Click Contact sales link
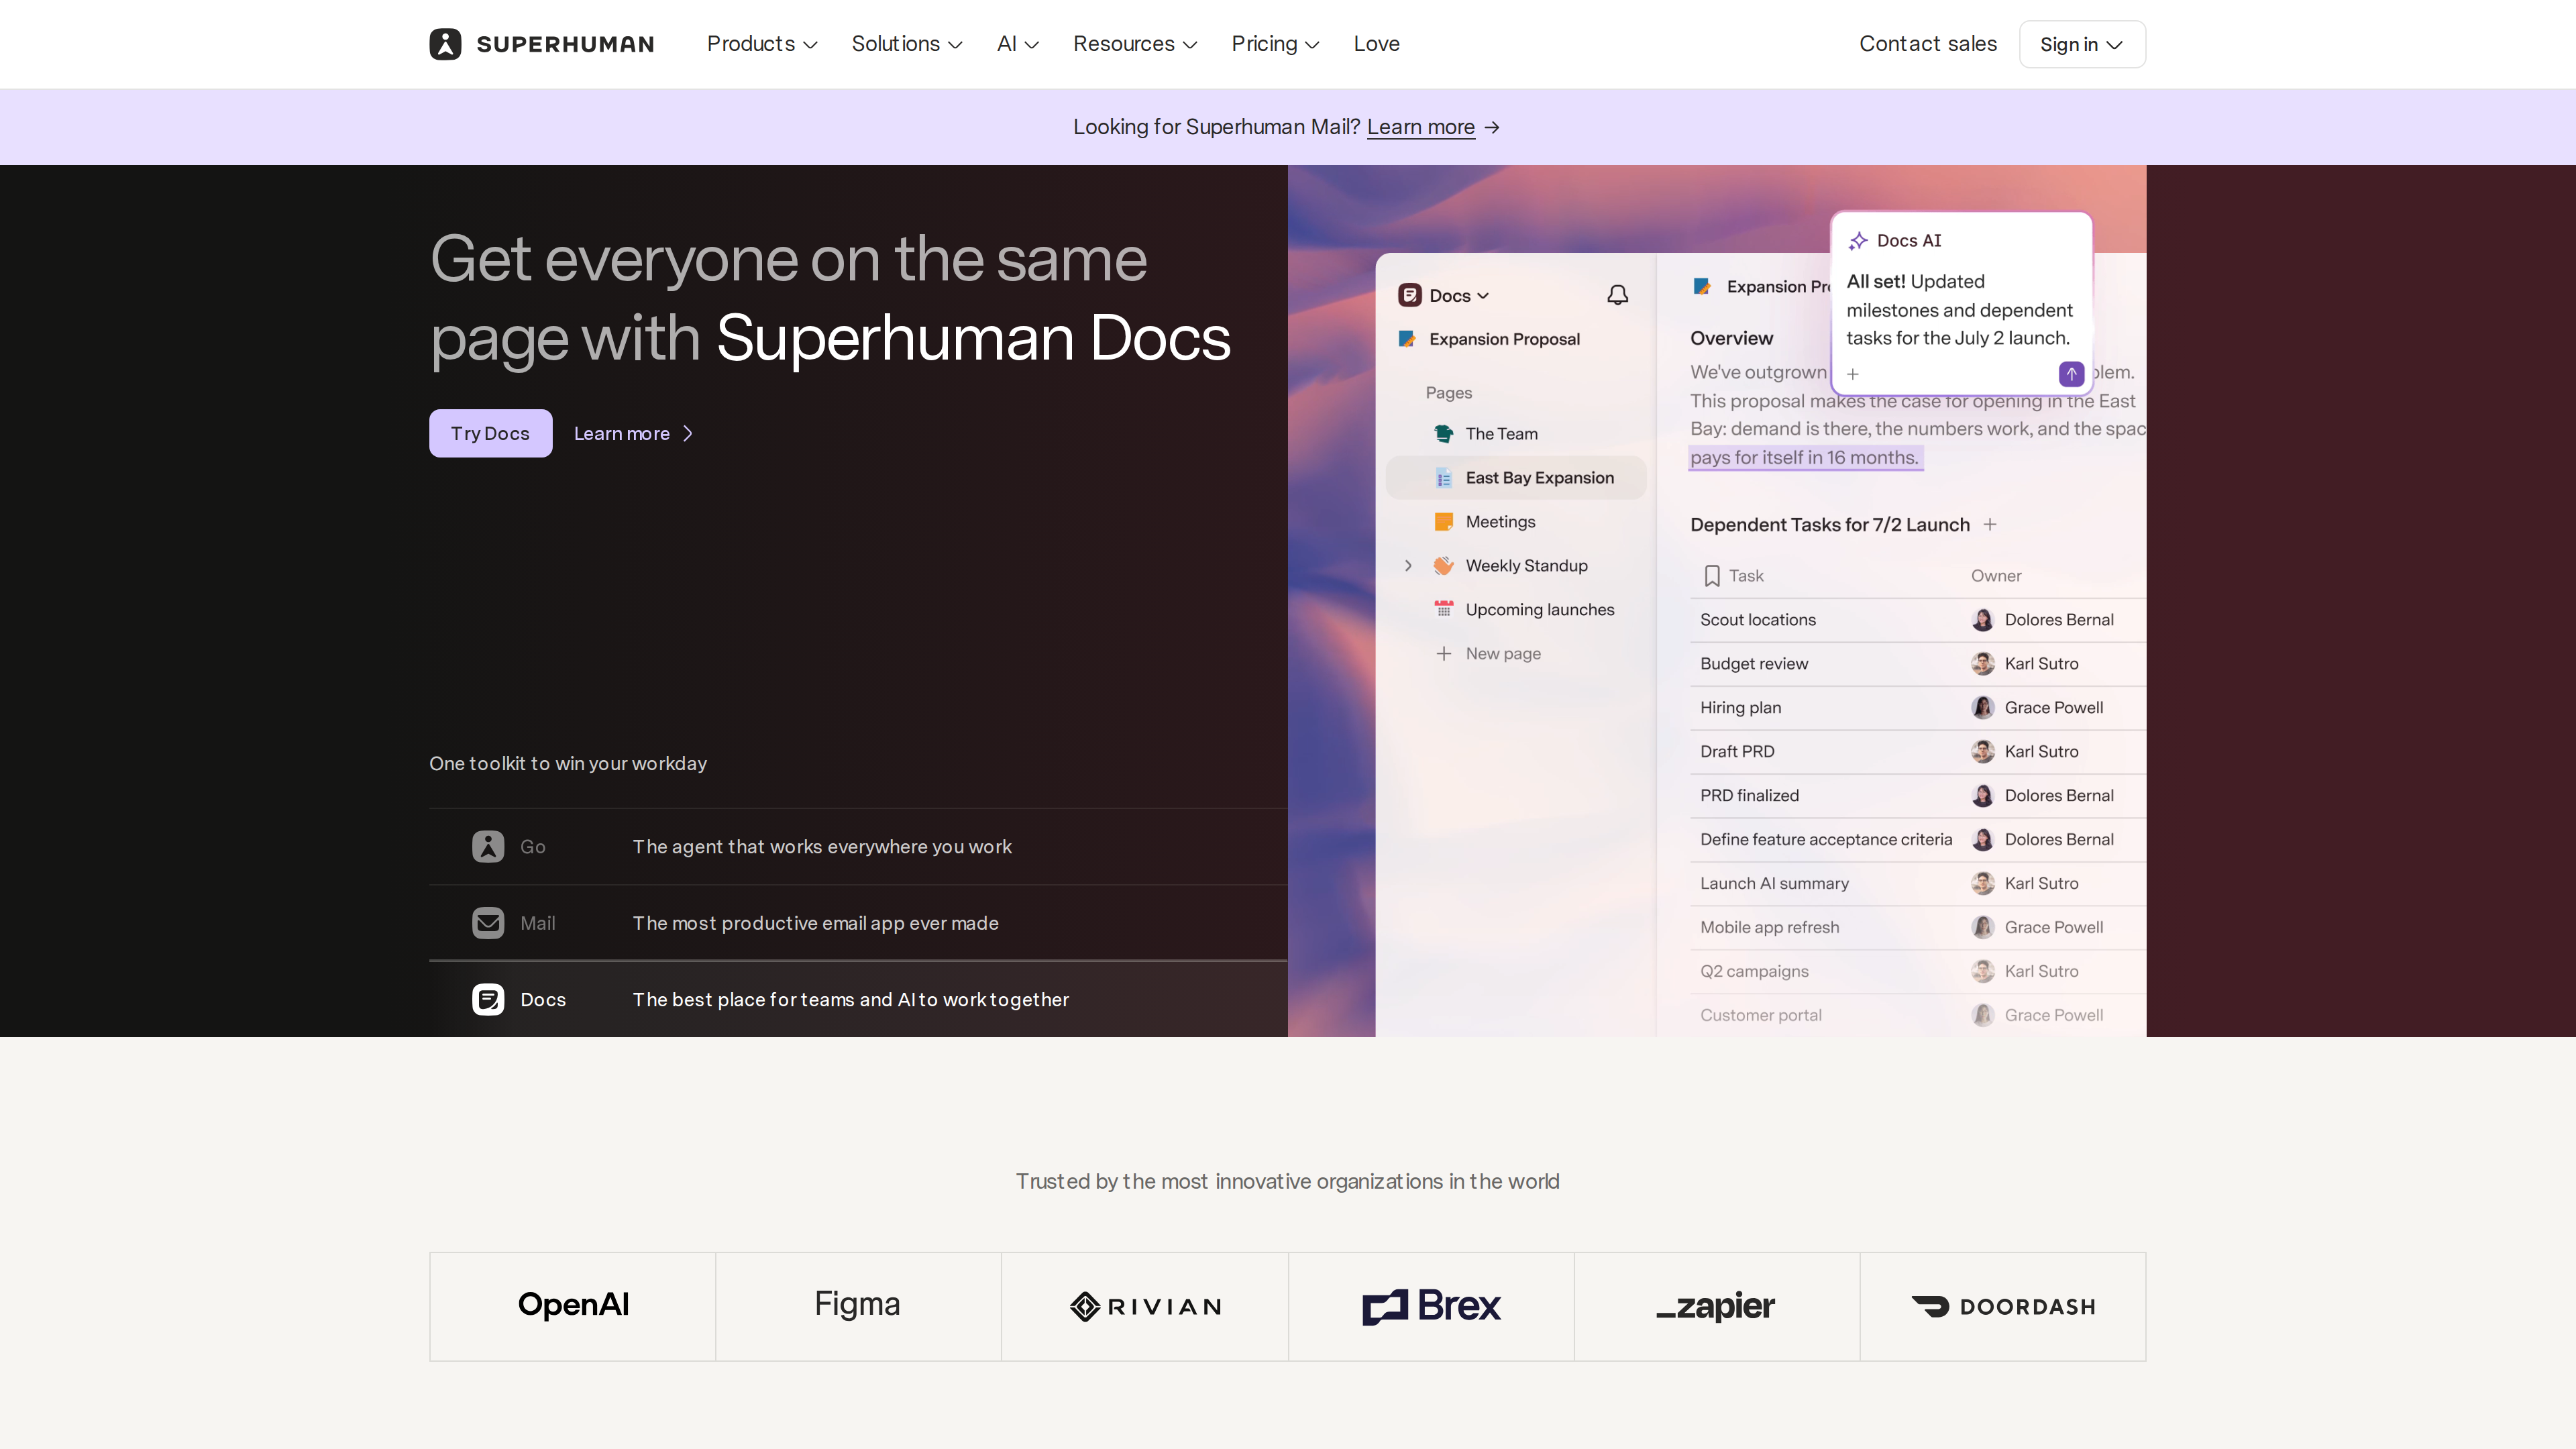 click(x=1927, y=44)
